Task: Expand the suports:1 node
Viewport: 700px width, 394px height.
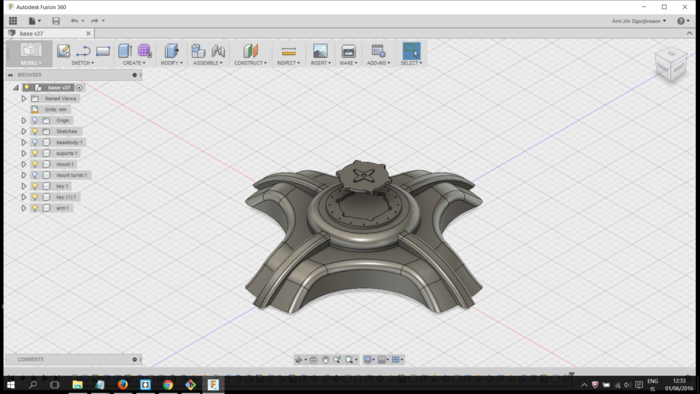Action: tap(24, 153)
